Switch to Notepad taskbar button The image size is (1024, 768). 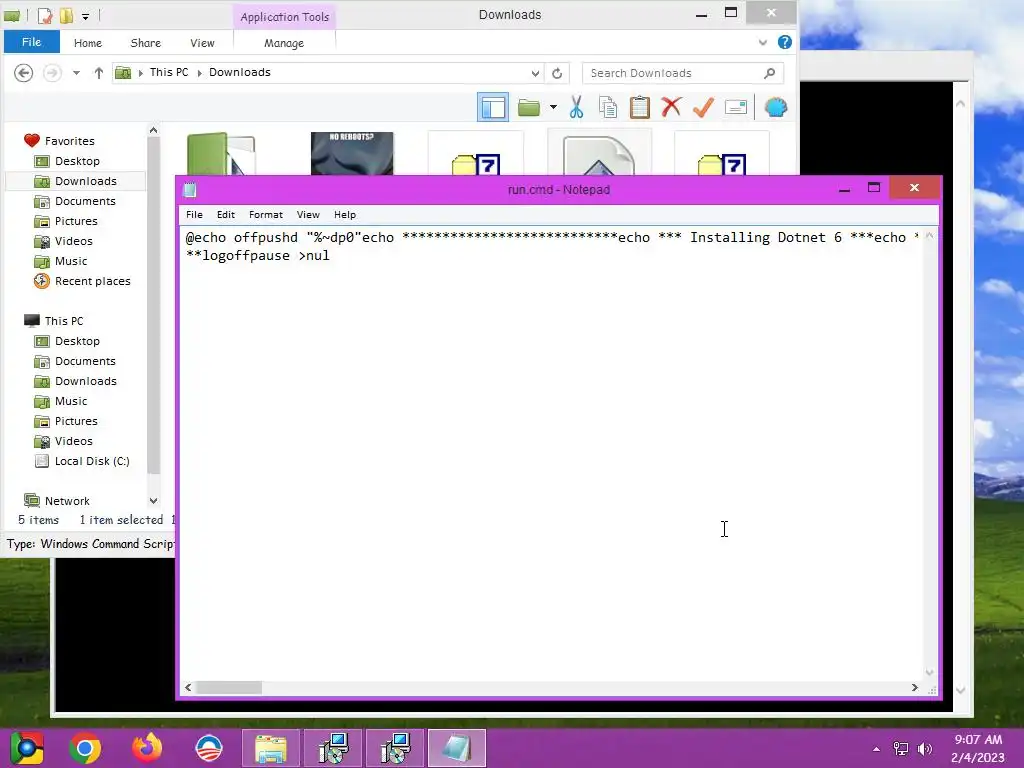457,748
